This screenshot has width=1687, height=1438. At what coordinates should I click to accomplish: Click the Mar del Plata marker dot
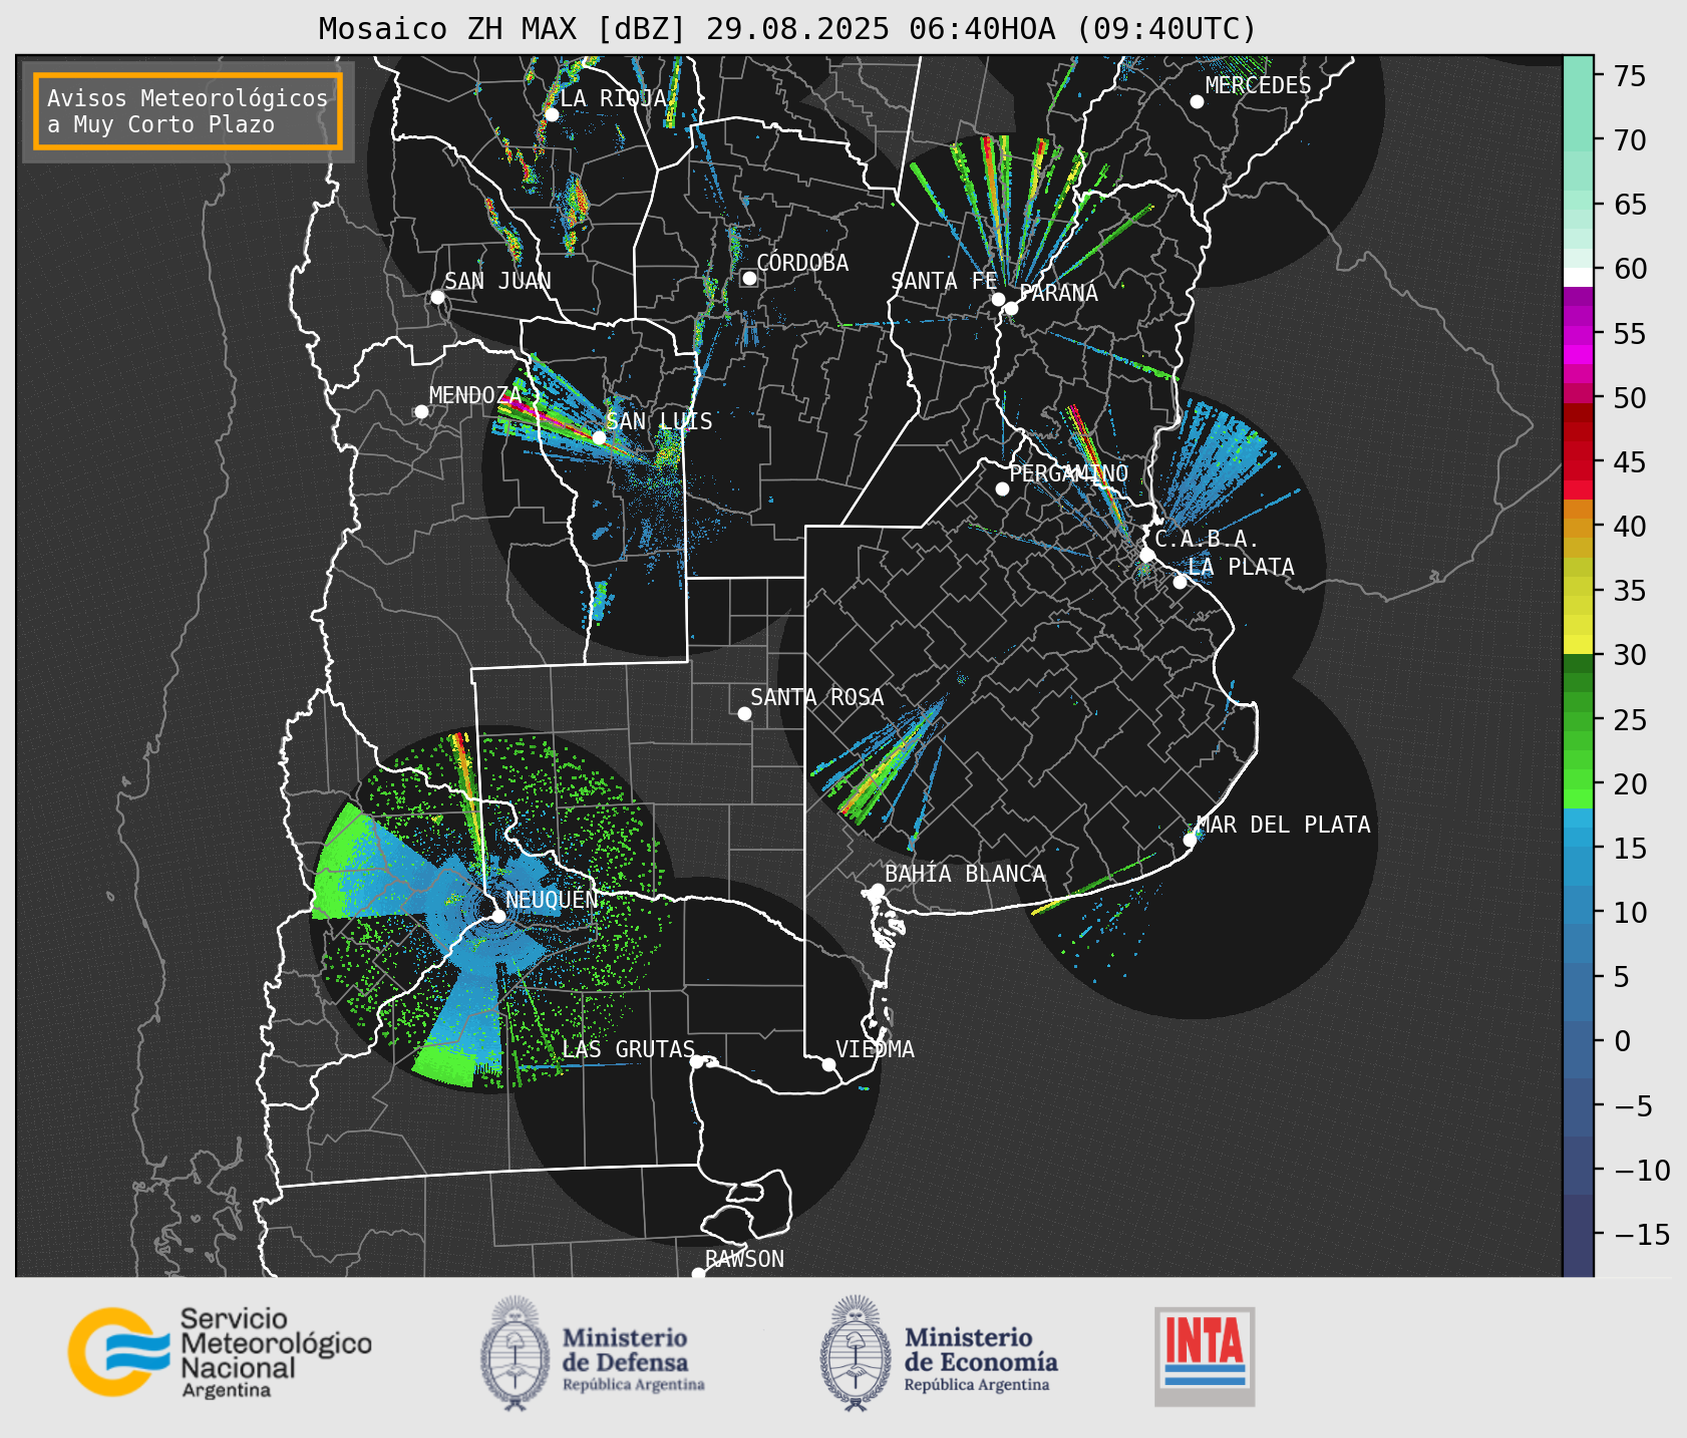pos(1190,840)
